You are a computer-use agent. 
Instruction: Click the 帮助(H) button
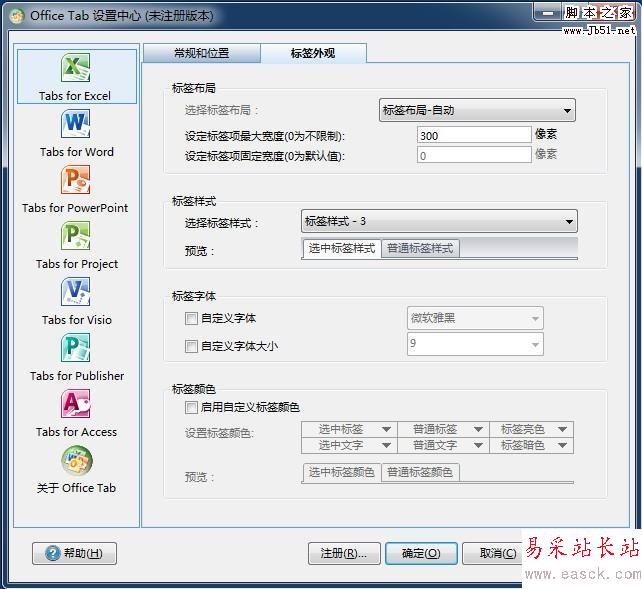pos(75,553)
